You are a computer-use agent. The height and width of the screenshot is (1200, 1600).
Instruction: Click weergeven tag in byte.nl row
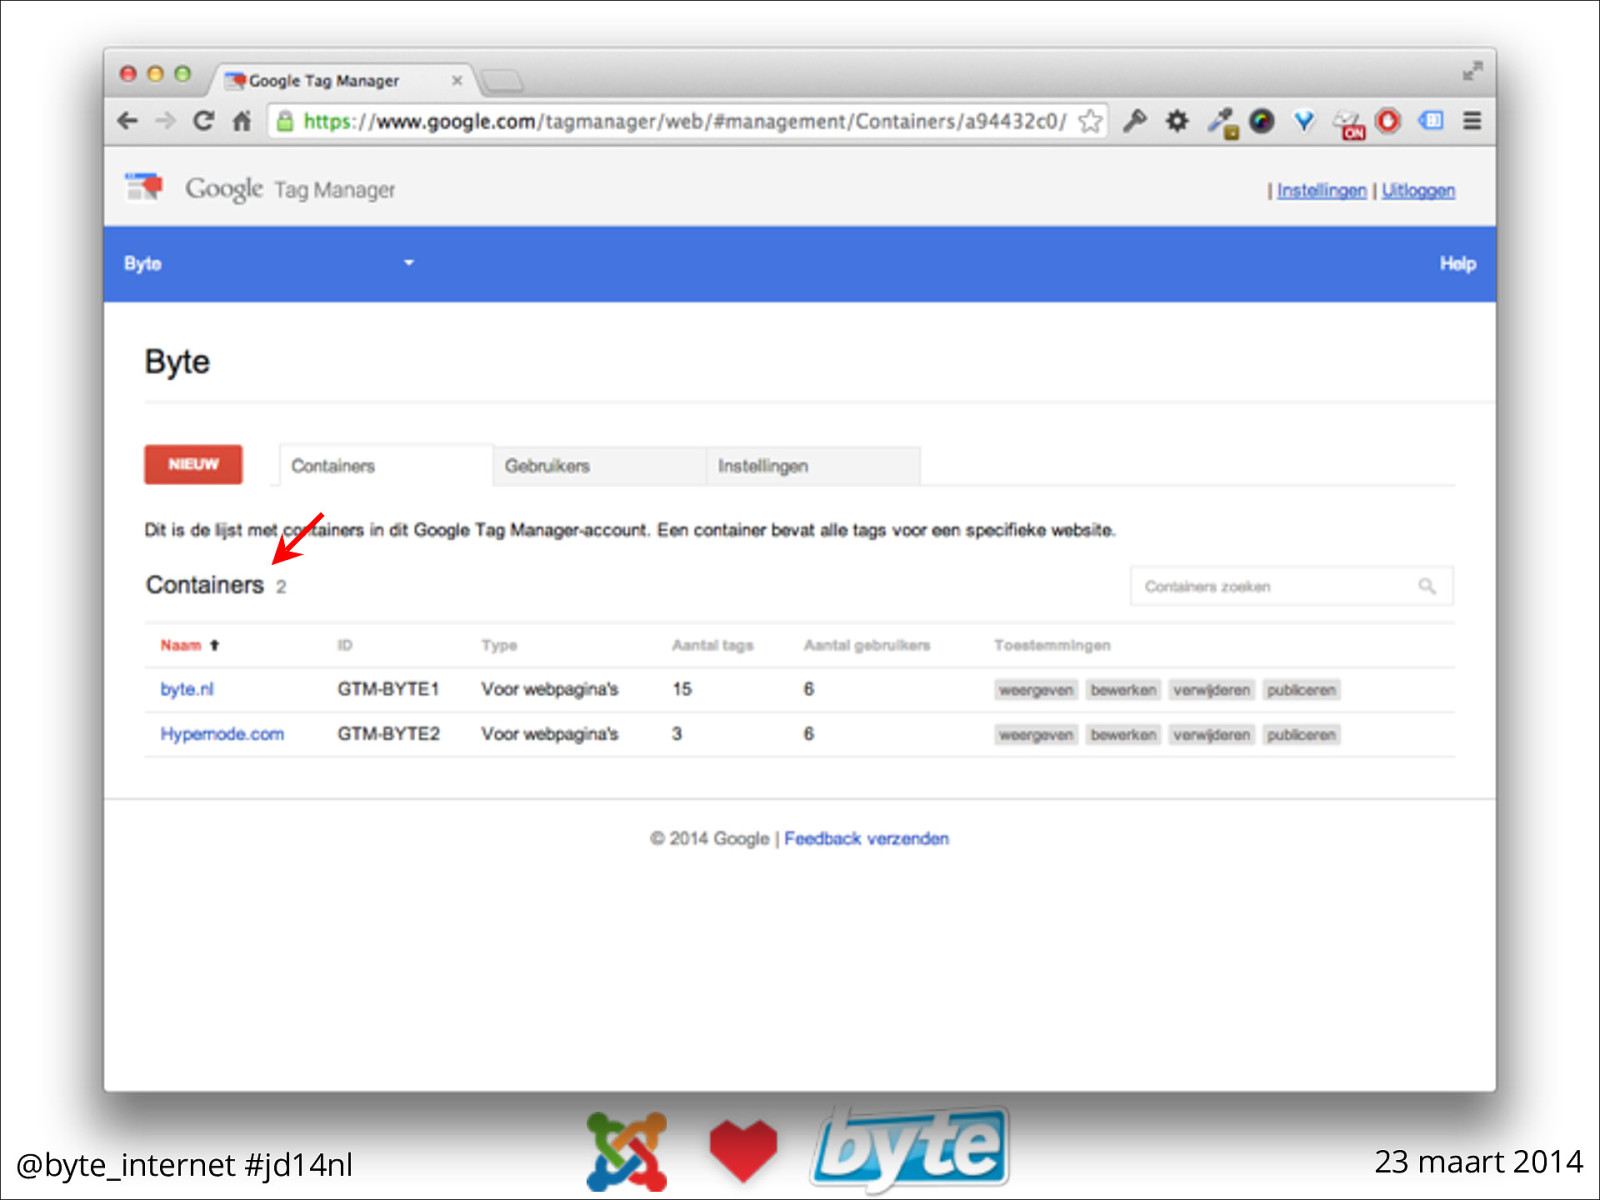(x=1036, y=690)
